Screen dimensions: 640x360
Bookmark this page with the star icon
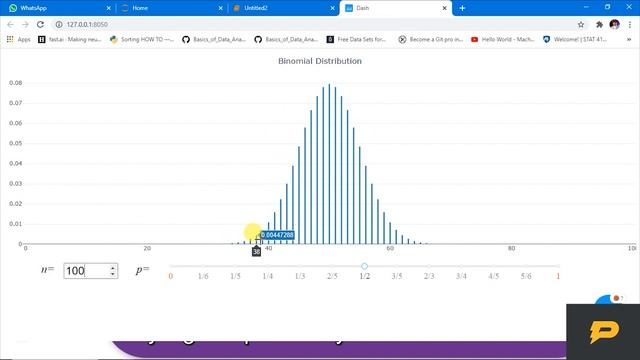coord(581,24)
